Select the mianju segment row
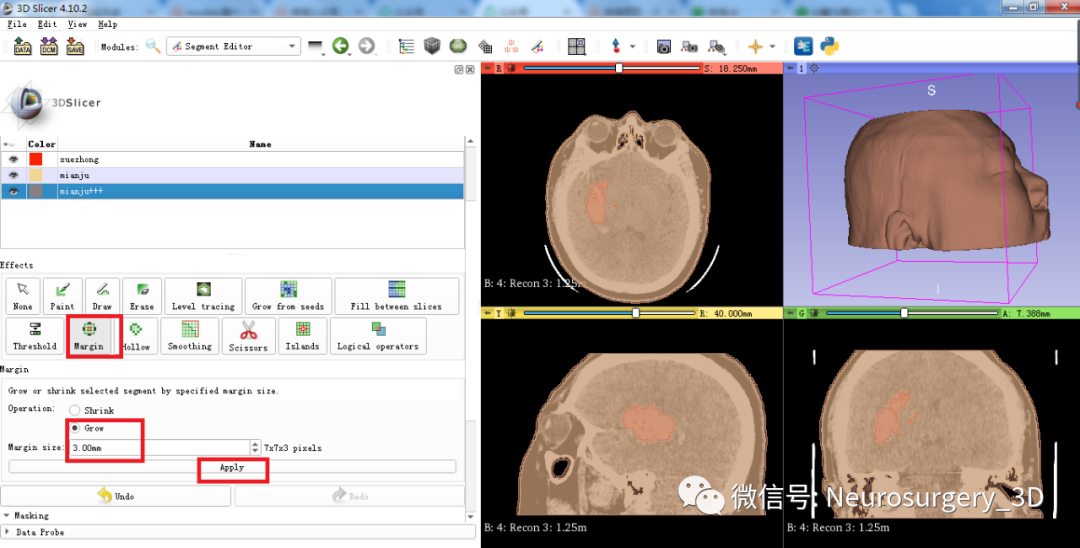1080x548 pixels. [x=232, y=175]
